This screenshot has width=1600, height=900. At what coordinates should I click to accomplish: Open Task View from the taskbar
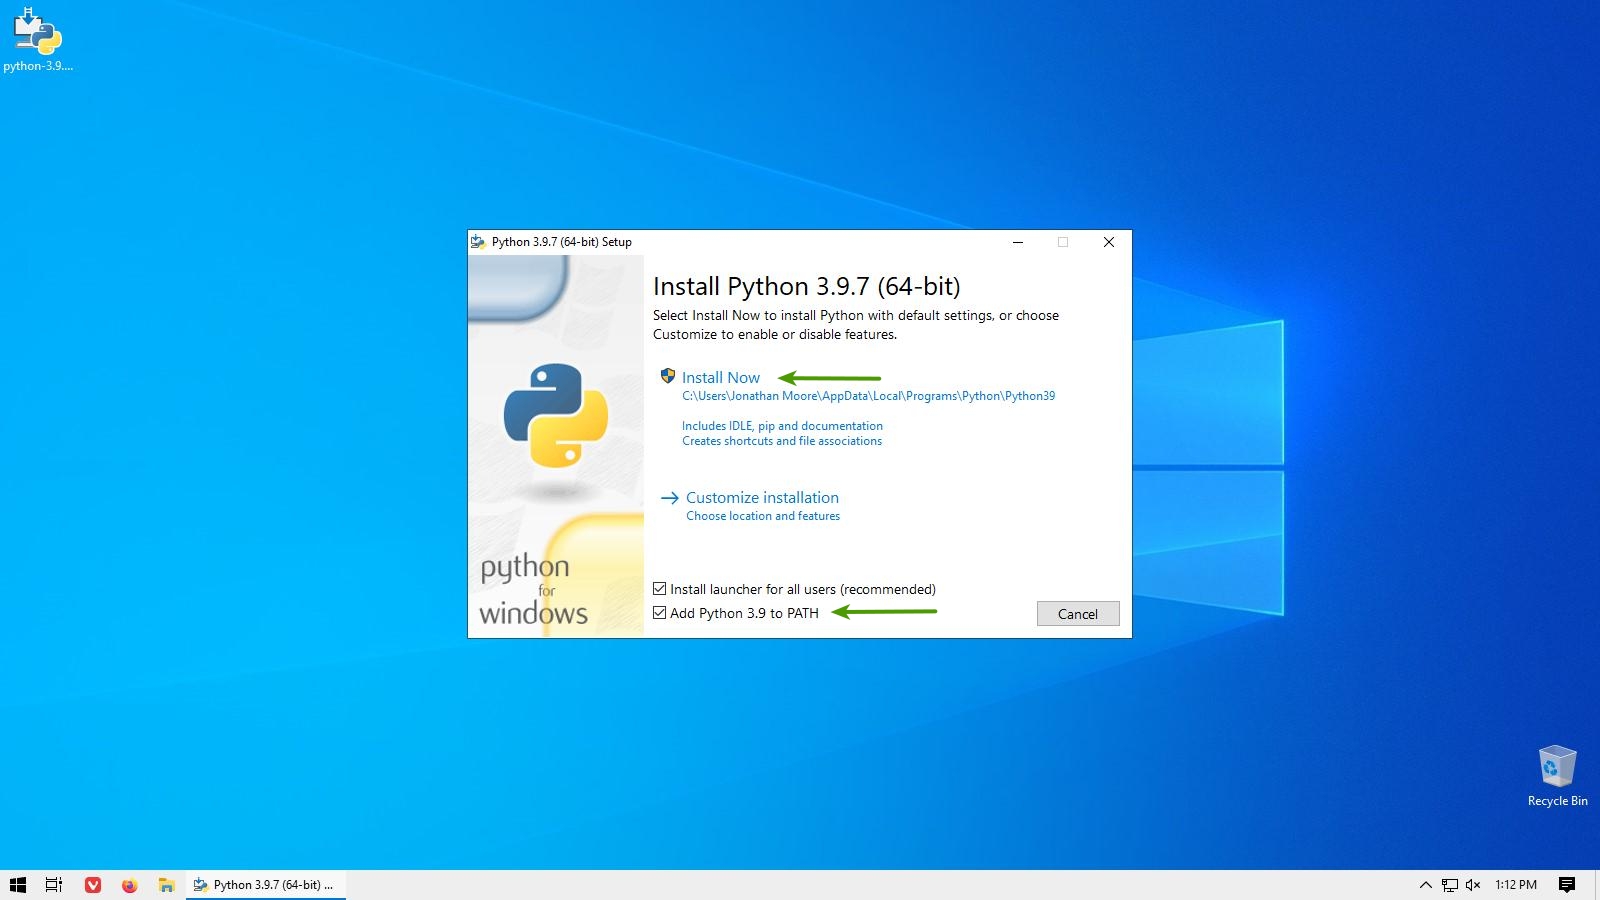[x=54, y=885]
